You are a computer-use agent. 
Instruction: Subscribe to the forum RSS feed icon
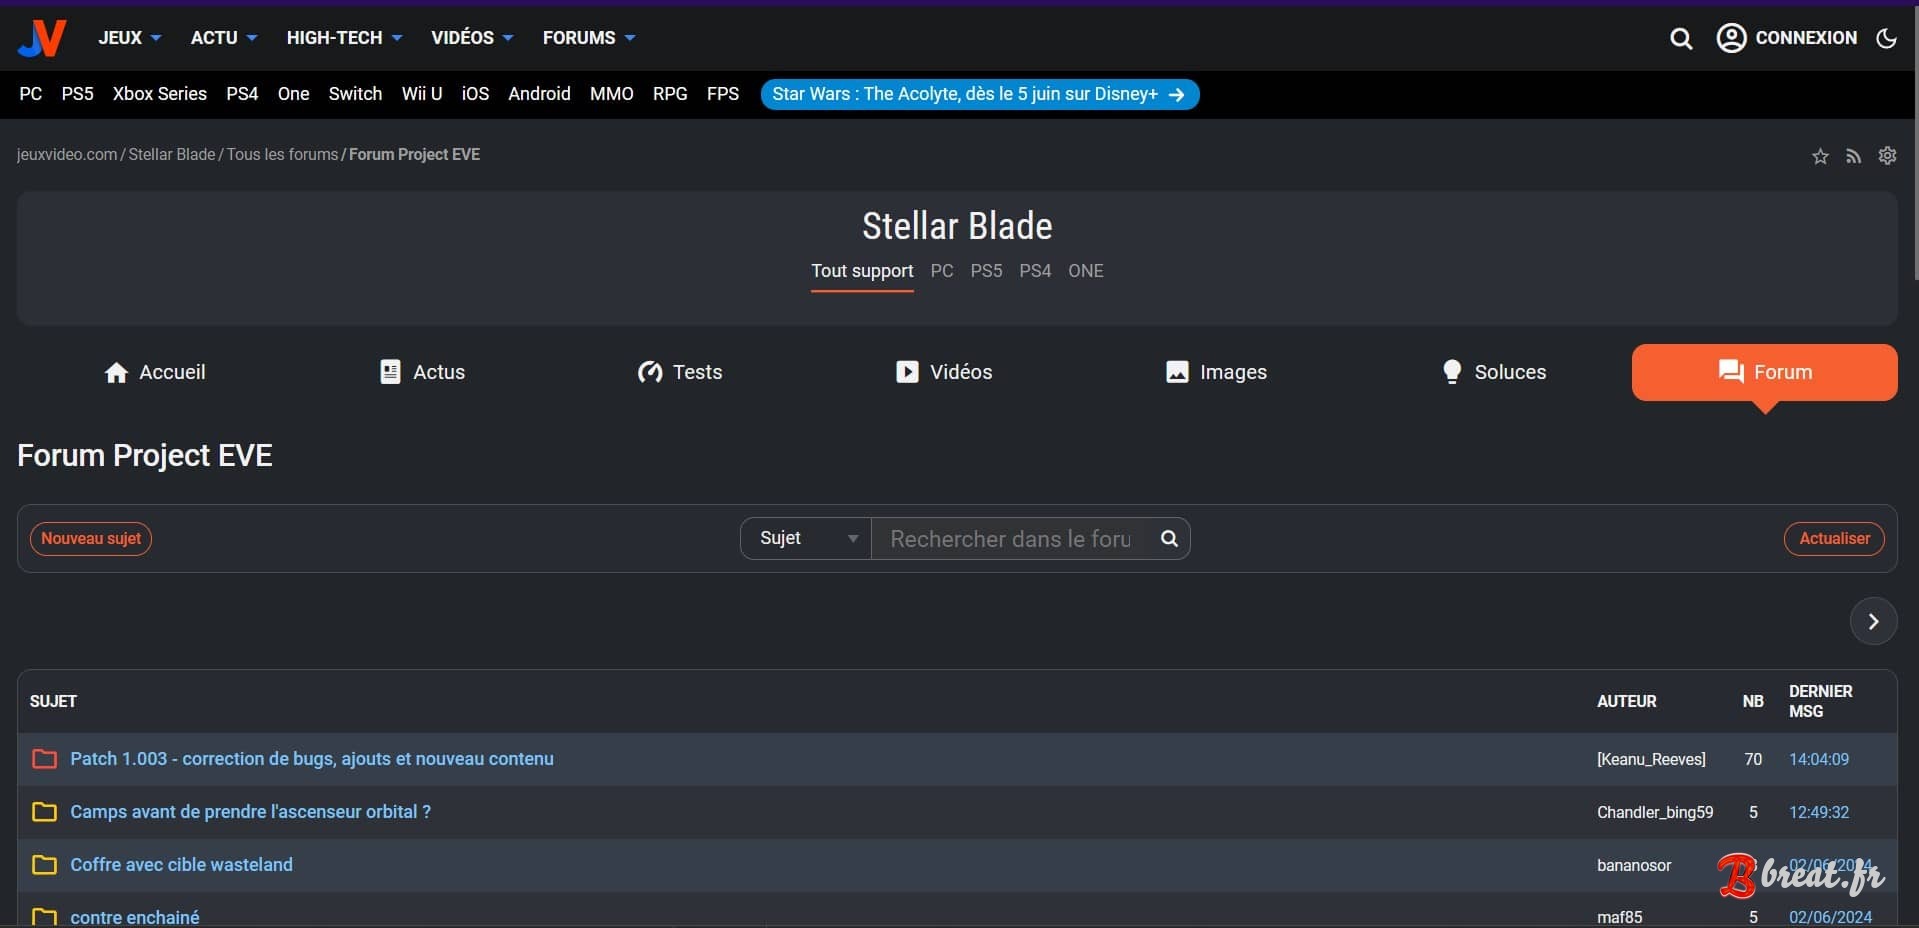pyautogui.click(x=1853, y=155)
